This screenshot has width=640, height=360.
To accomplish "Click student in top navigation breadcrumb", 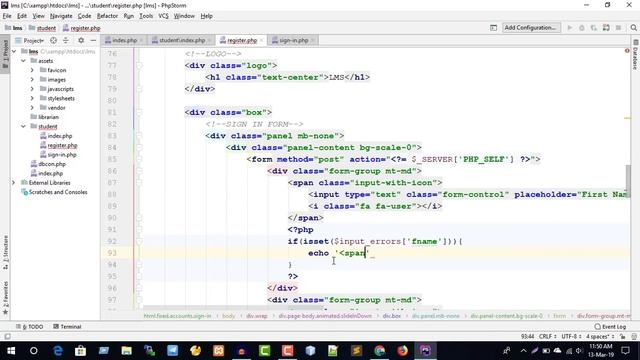I will tap(46, 28).
